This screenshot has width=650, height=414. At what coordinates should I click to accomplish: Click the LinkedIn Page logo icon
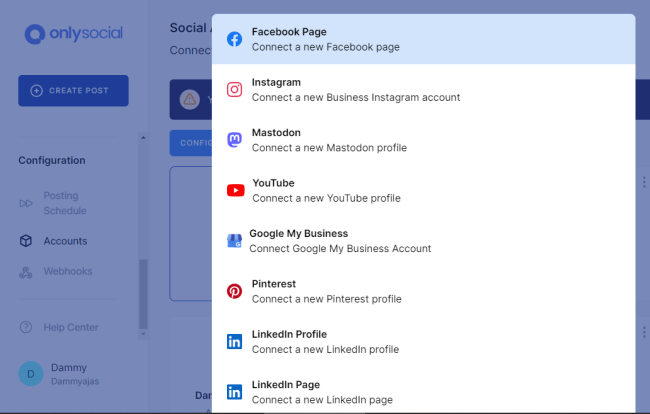tap(234, 392)
